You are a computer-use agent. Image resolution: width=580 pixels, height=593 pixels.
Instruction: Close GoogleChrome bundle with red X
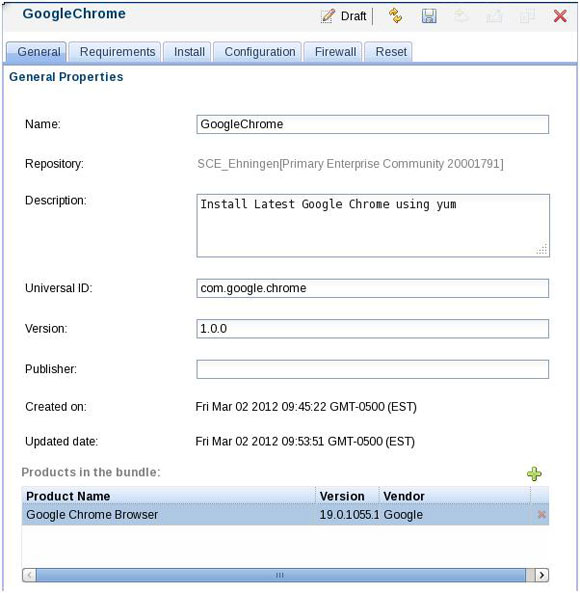click(560, 16)
